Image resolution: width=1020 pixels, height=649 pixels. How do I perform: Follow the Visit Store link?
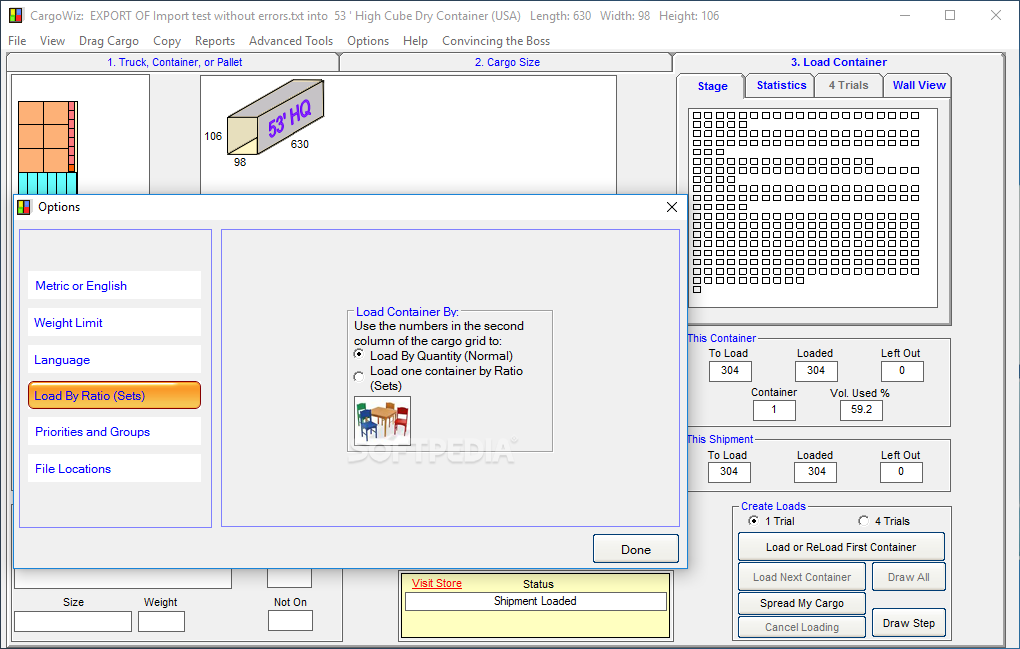pyautogui.click(x=436, y=583)
